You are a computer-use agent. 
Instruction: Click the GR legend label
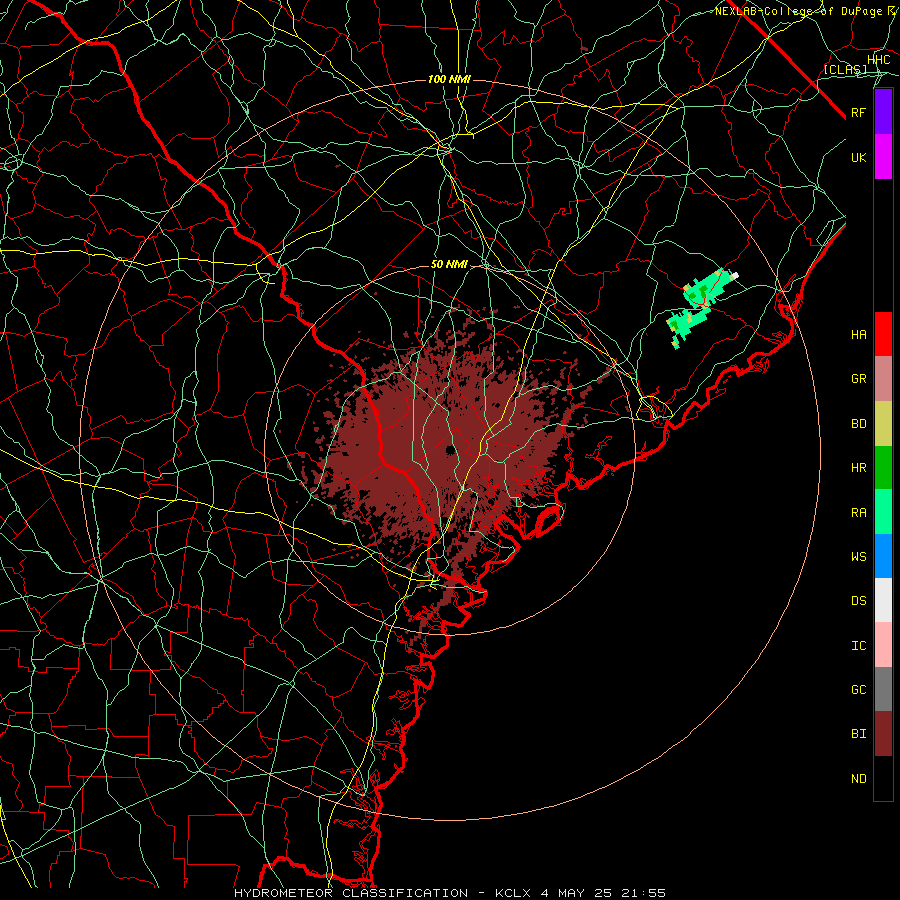[x=858, y=379]
